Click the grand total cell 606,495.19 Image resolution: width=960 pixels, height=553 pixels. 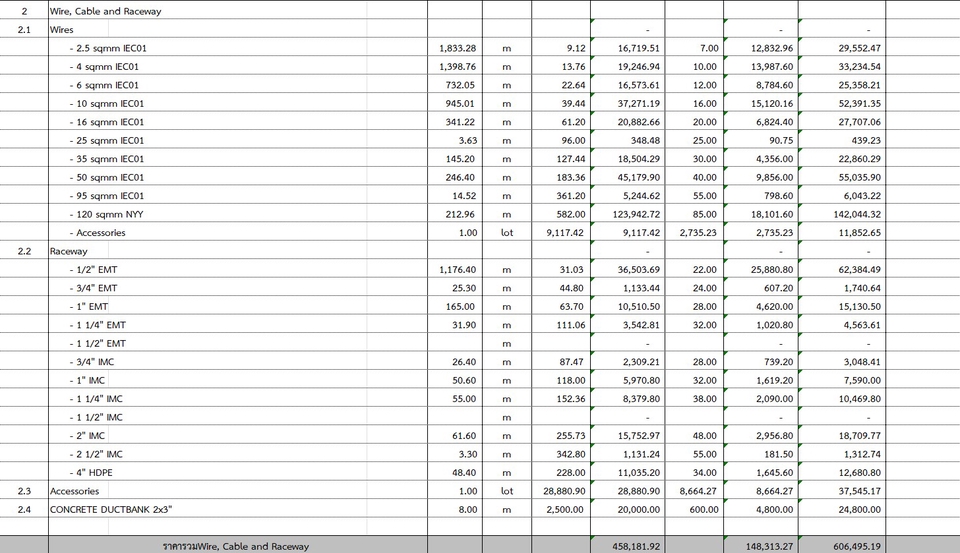tap(853, 546)
